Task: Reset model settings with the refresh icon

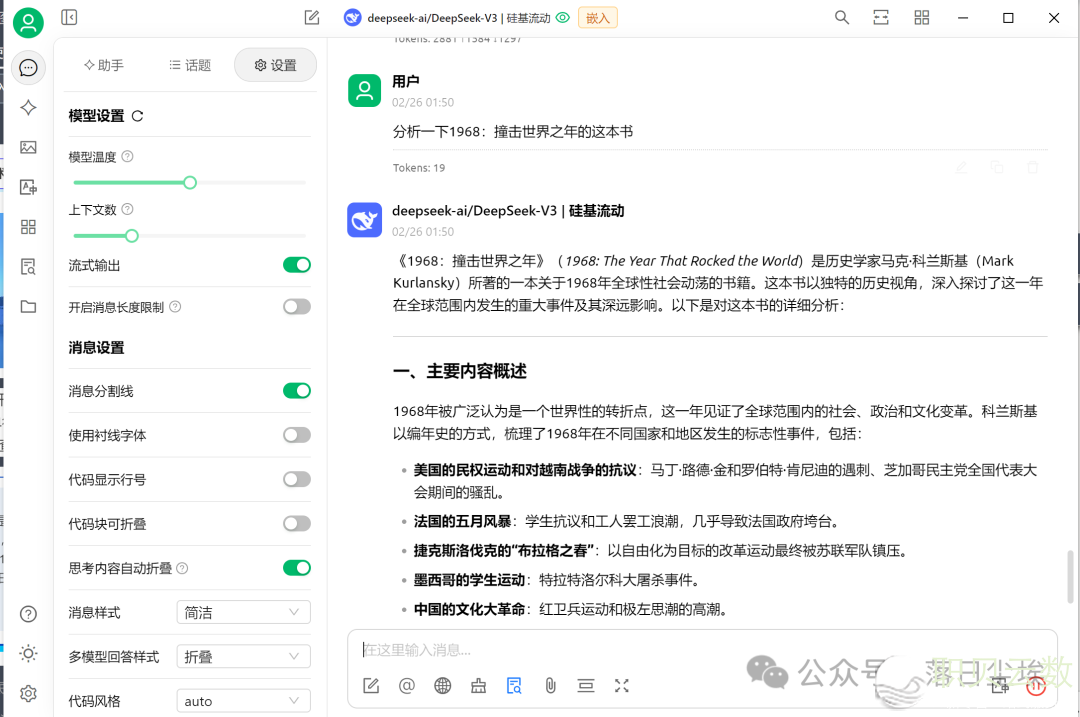Action: 138,116
